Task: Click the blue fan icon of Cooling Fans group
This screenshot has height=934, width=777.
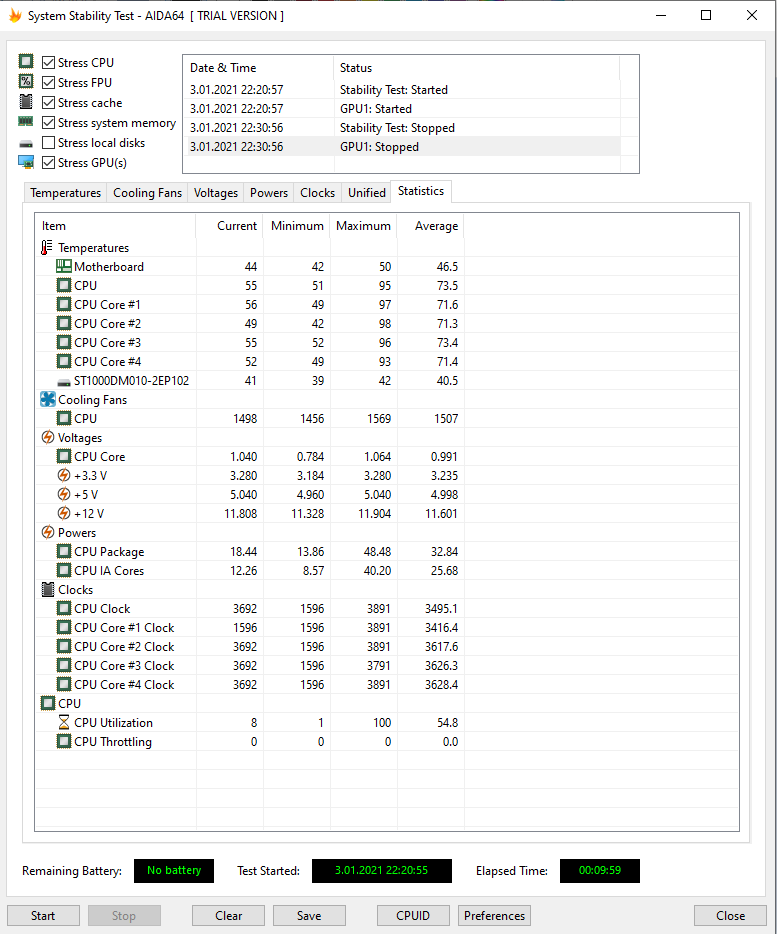Action: click(48, 399)
